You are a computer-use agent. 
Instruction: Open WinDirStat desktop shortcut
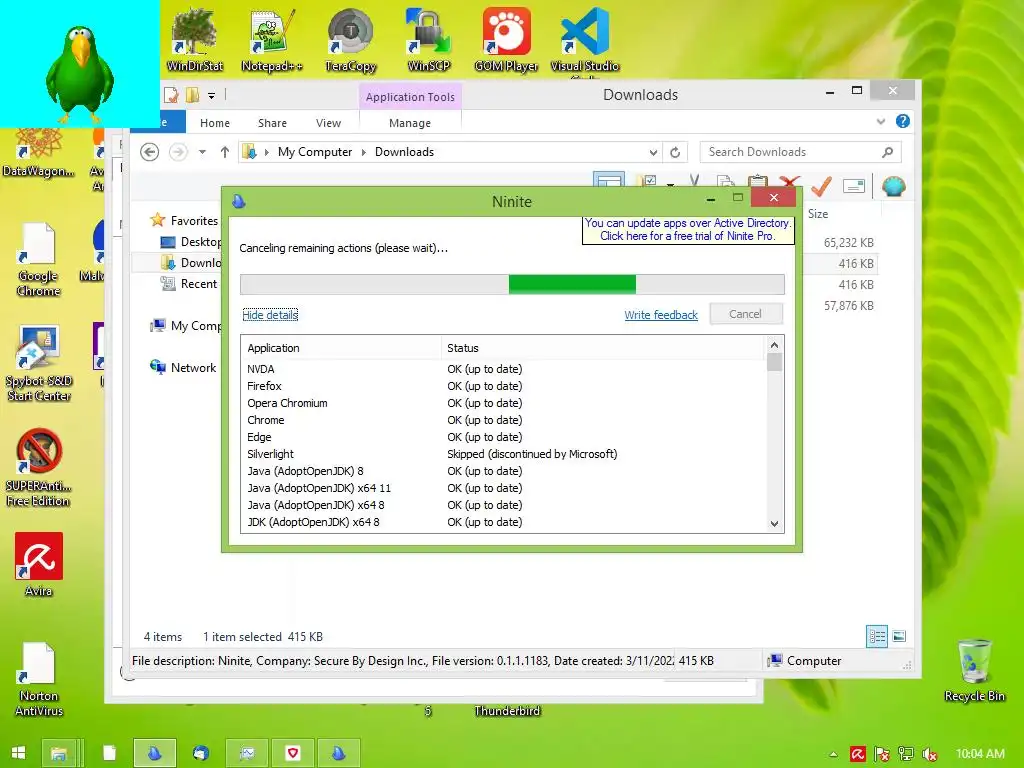tap(195, 39)
